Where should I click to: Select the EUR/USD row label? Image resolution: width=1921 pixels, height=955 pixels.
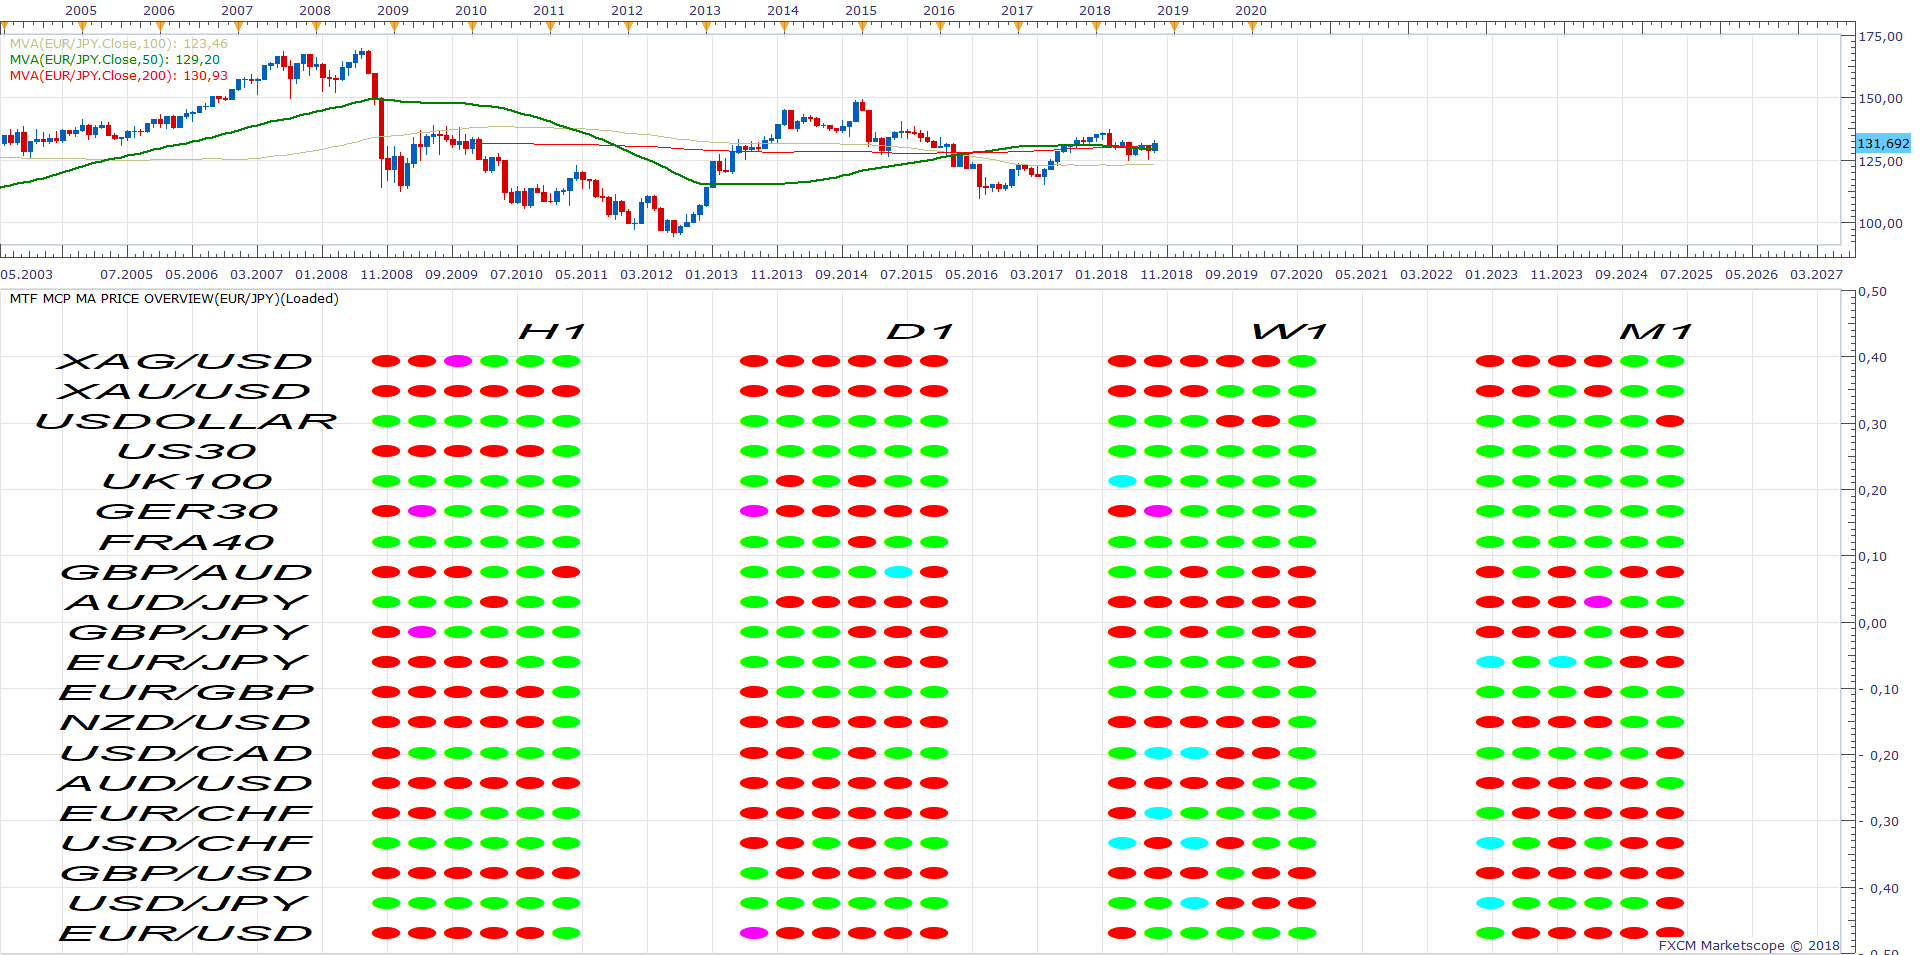point(186,934)
